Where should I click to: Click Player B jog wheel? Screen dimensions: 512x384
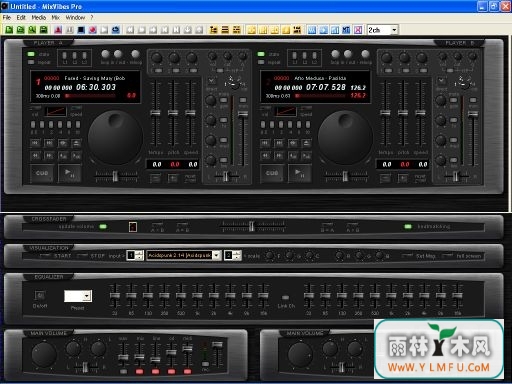point(345,137)
